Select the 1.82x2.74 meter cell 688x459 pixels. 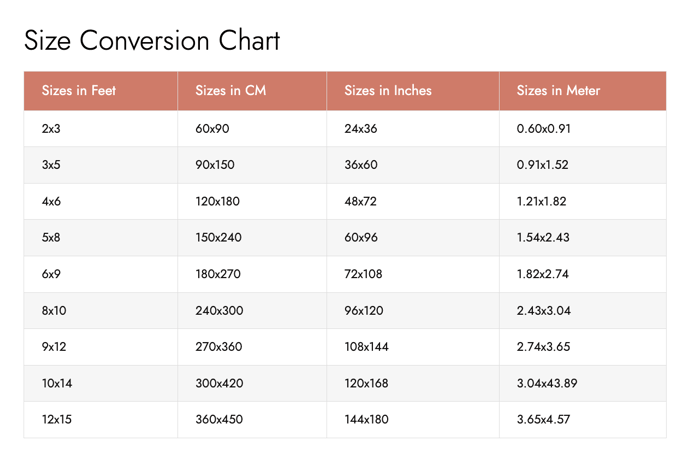[x=542, y=274]
